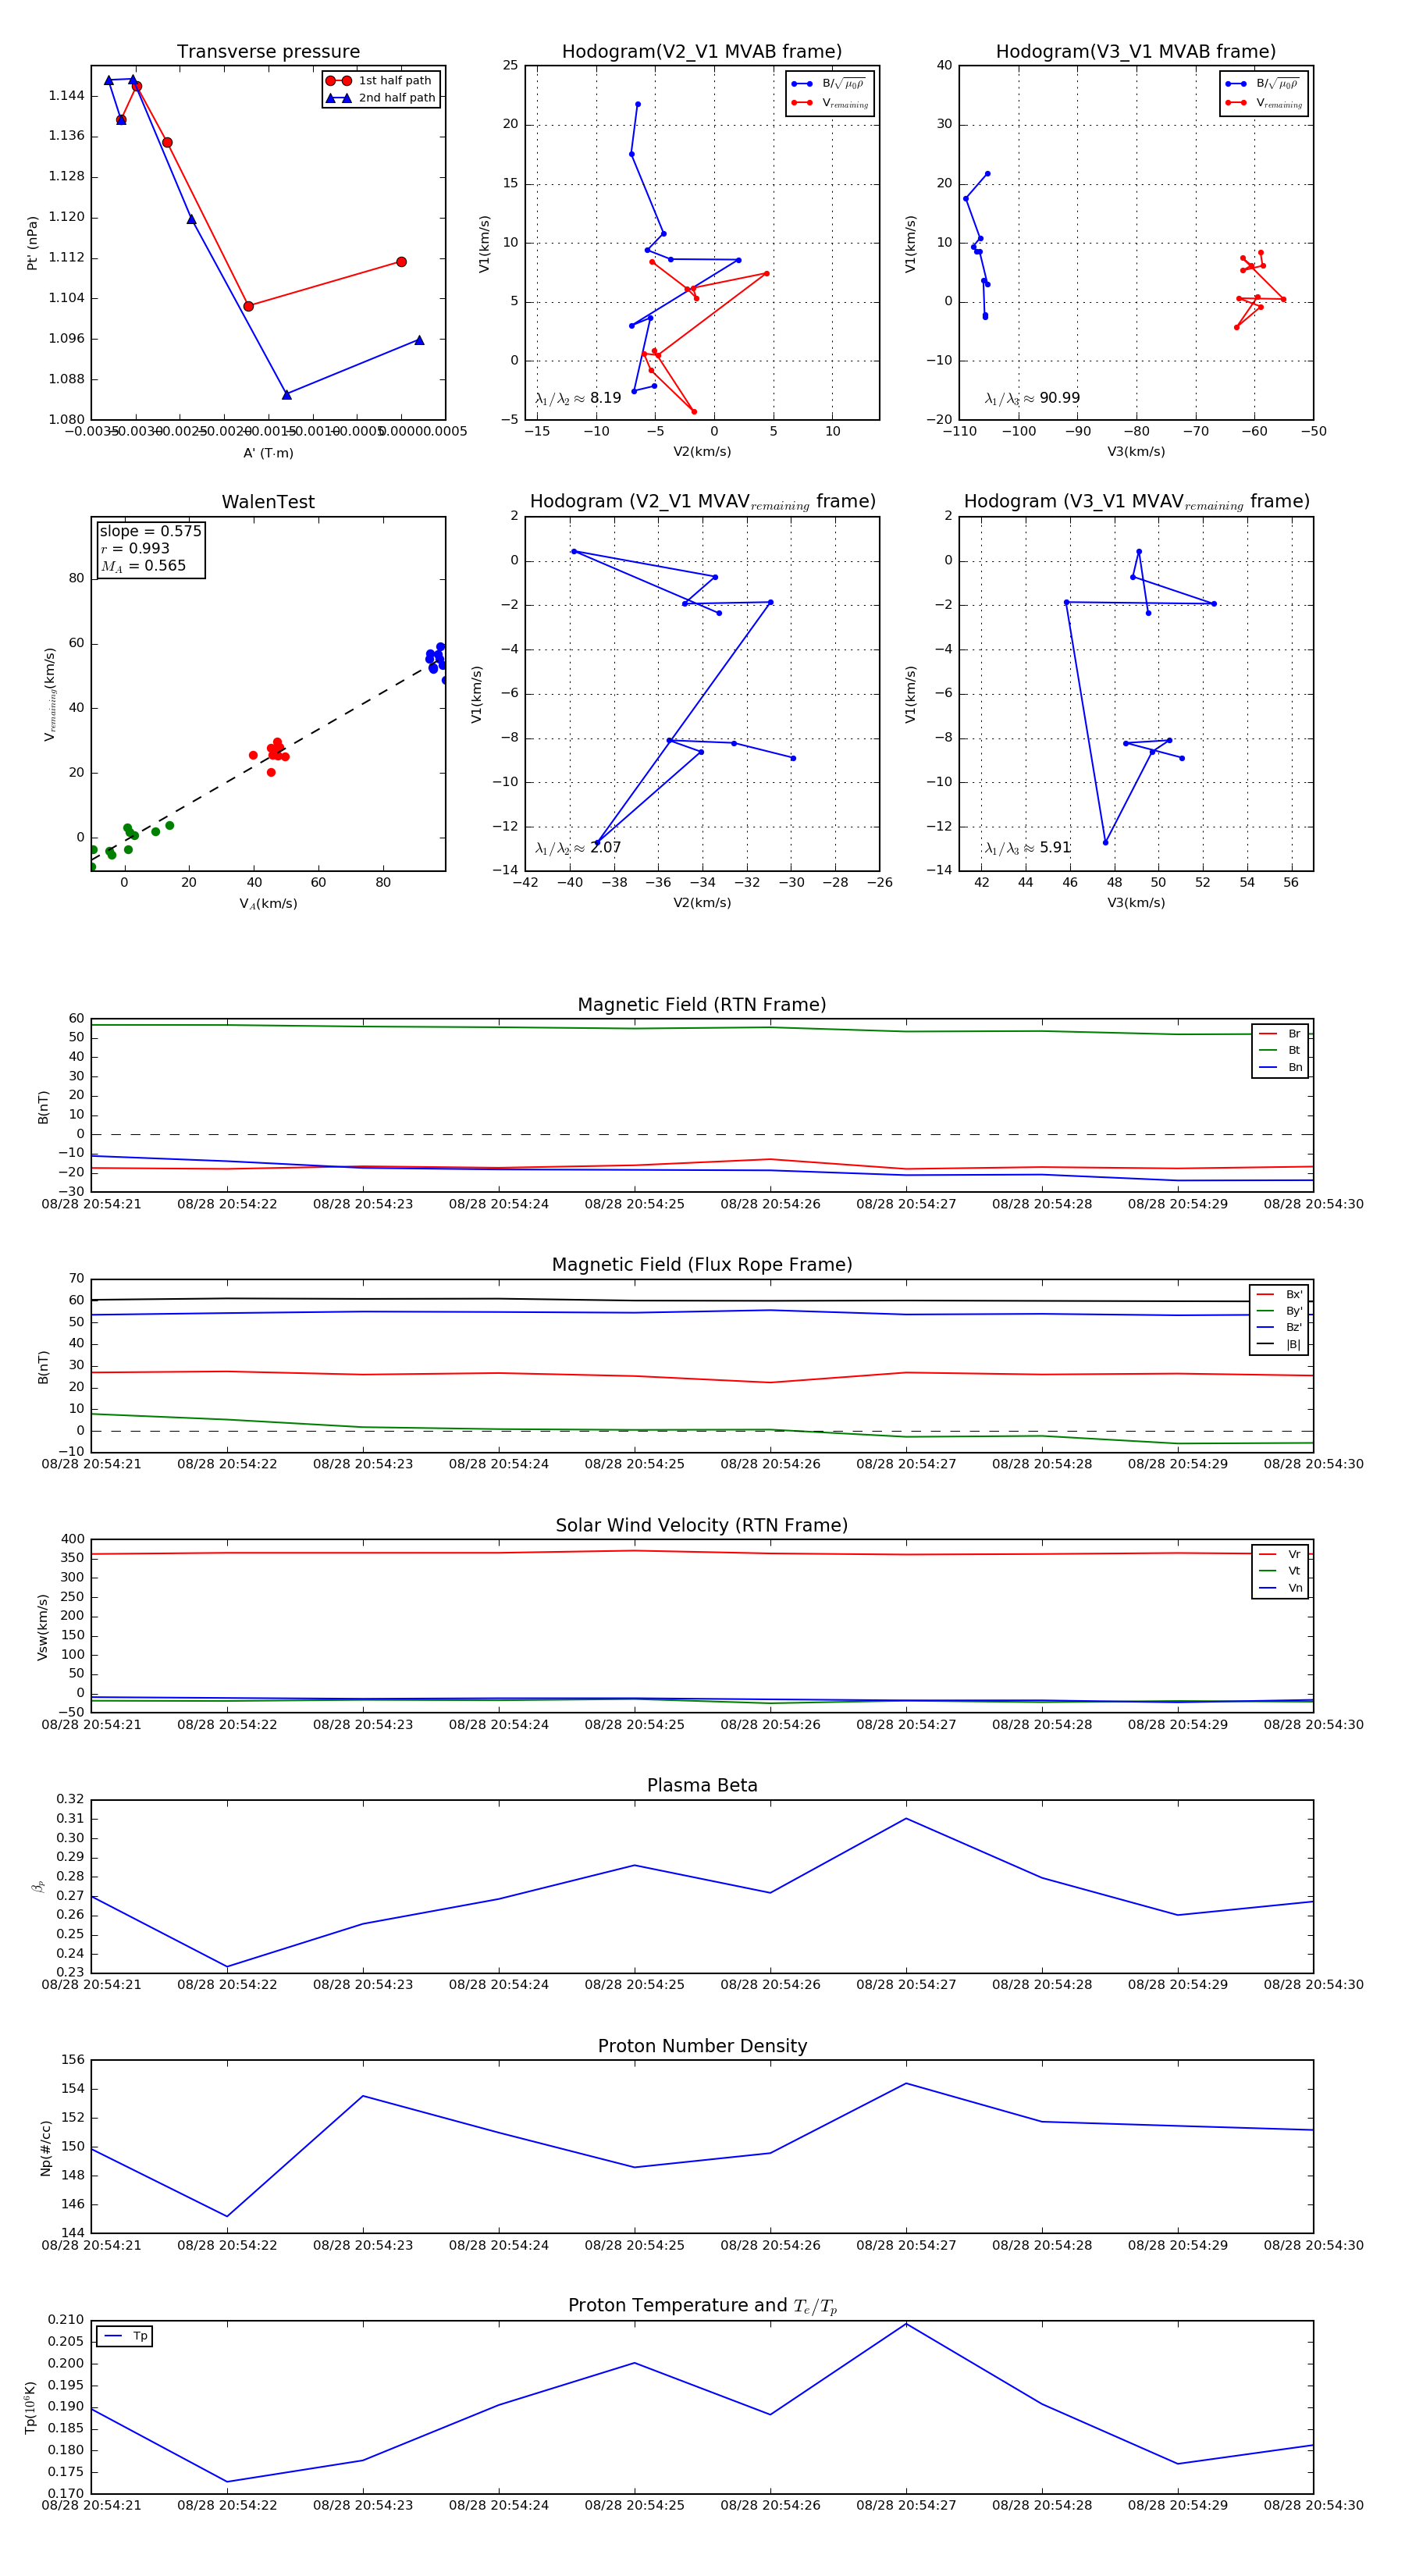Click the "M_A = 0.565" annotation
The width and height of the screenshot is (1405, 2576).
coord(143,566)
